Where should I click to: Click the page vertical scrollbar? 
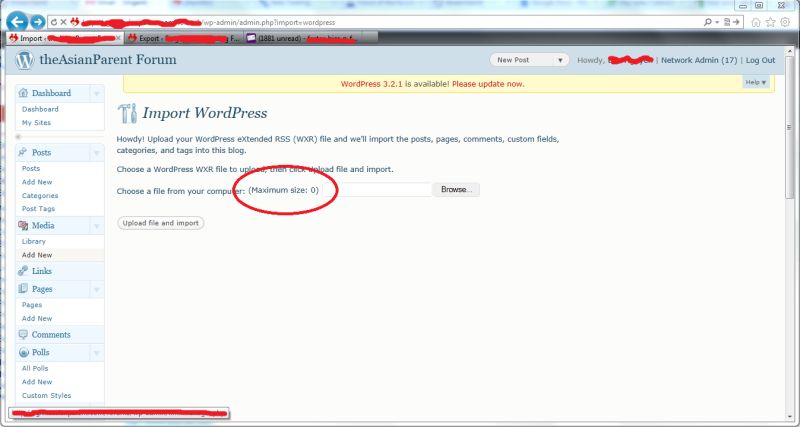coord(790,128)
